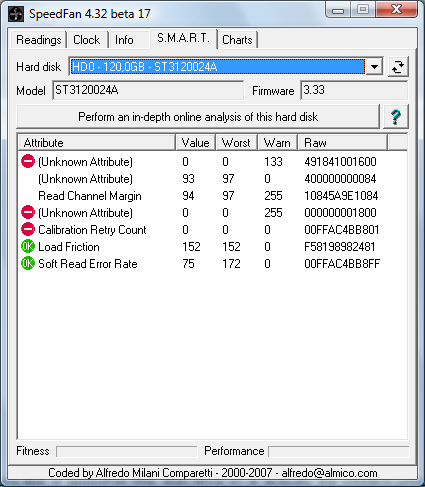Click warn value 133 in first row
This screenshot has height=487, width=425.
pos(273,162)
